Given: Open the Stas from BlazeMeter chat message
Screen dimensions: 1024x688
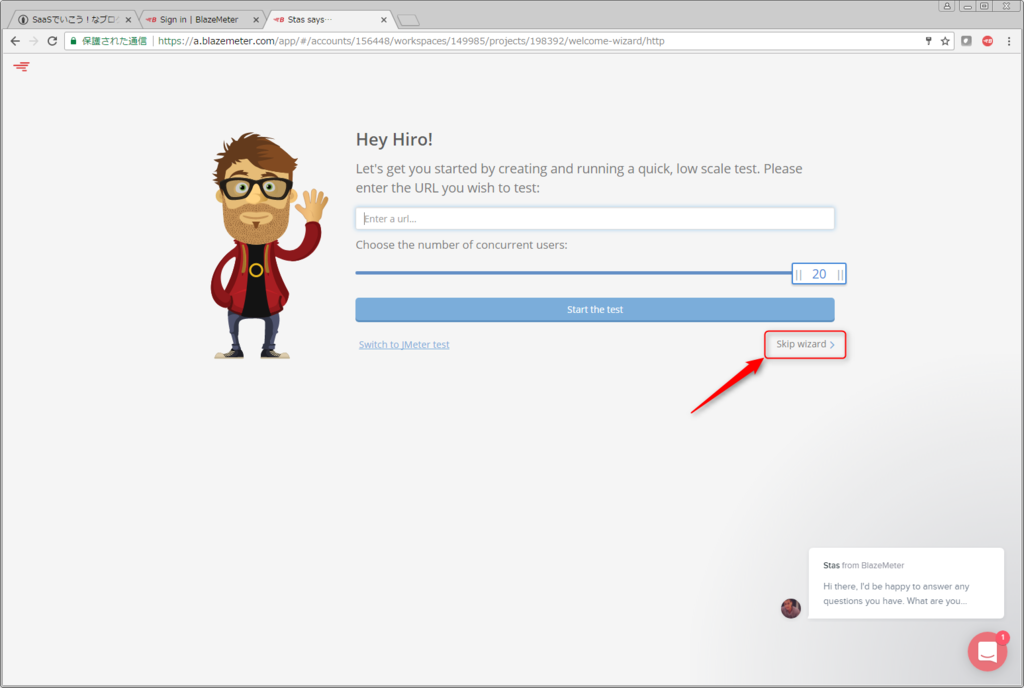Looking at the screenshot, I should [906, 583].
